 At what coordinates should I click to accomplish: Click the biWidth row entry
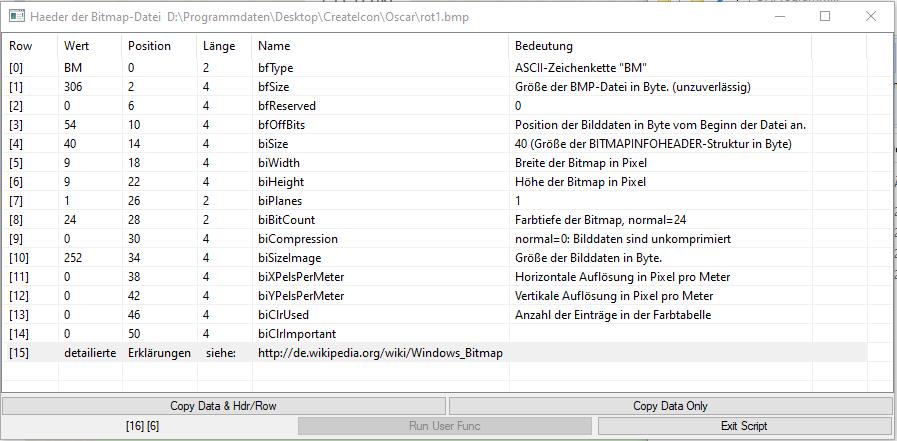[x=279, y=163]
